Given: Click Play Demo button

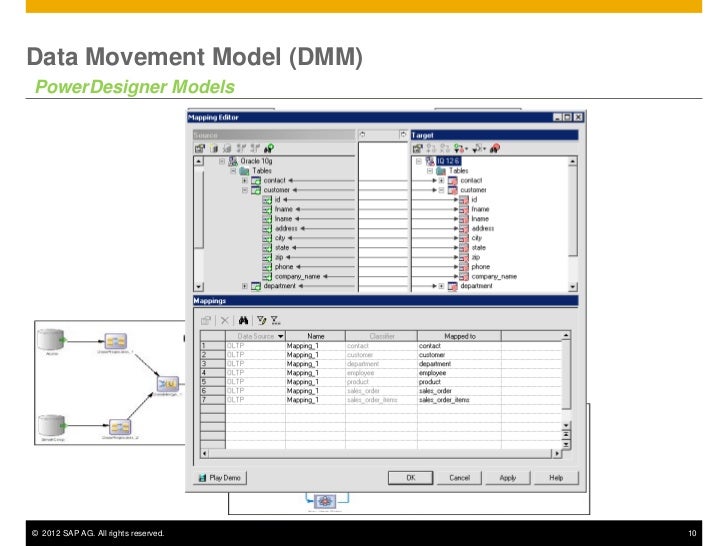Looking at the screenshot, I should click(x=220, y=478).
